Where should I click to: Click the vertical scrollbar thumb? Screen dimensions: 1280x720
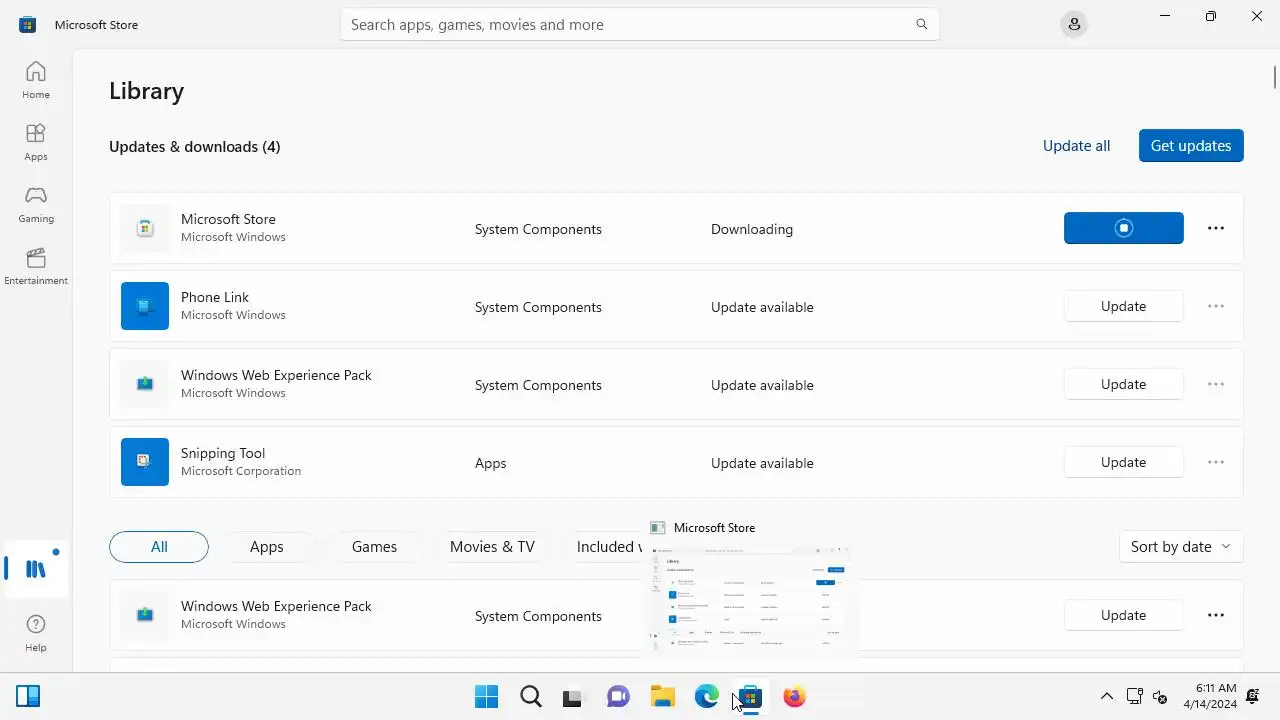1275,76
